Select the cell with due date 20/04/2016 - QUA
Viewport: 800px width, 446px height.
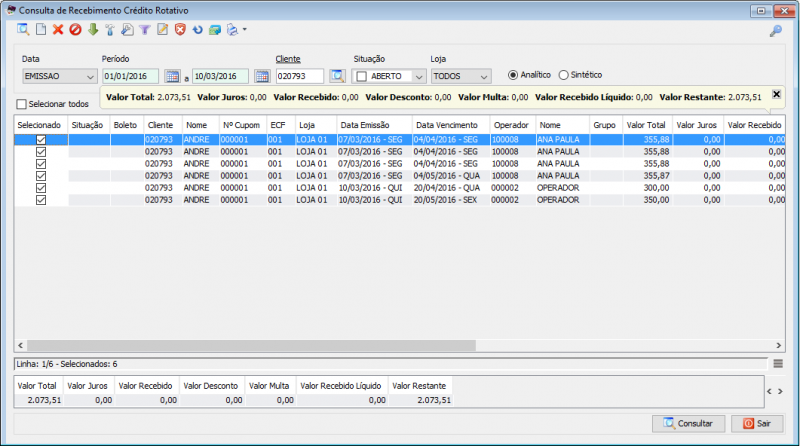(x=451, y=188)
